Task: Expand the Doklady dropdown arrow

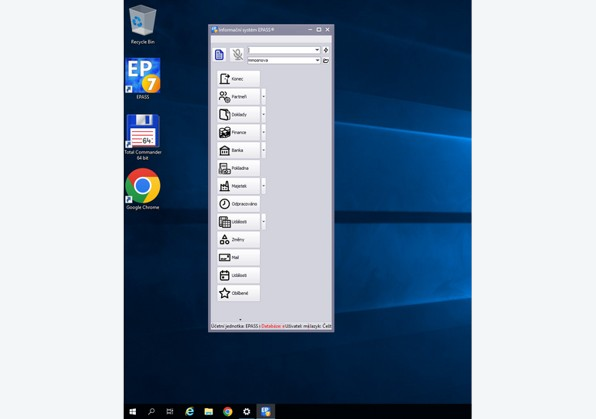Action: (263, 114)
